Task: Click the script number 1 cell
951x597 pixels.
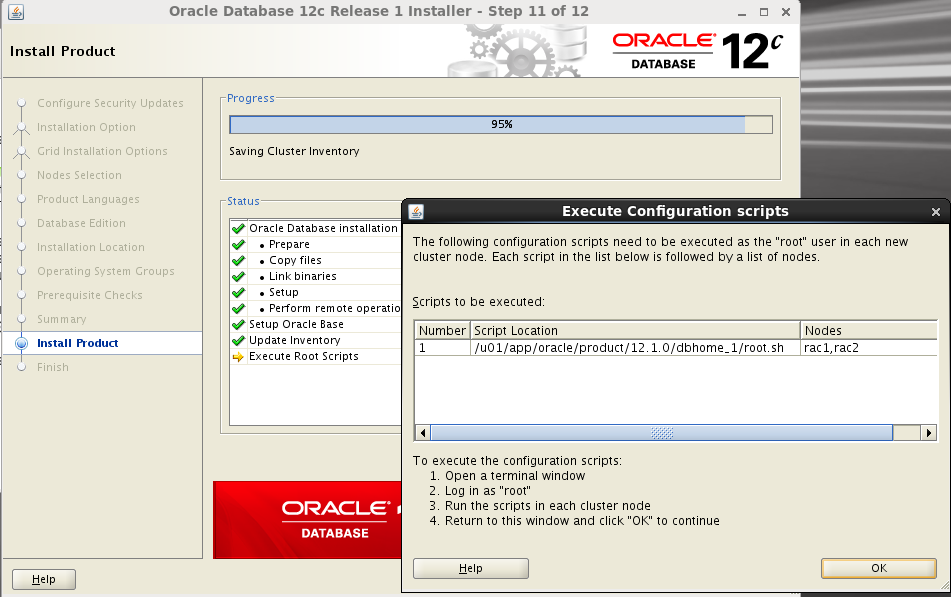Action: (x=443, y=348)
